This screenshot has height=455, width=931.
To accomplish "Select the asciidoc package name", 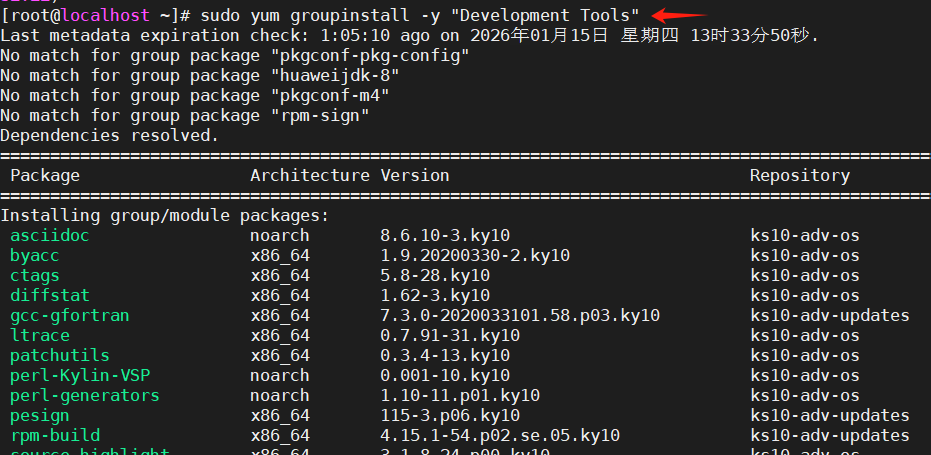I will [50, 235].
